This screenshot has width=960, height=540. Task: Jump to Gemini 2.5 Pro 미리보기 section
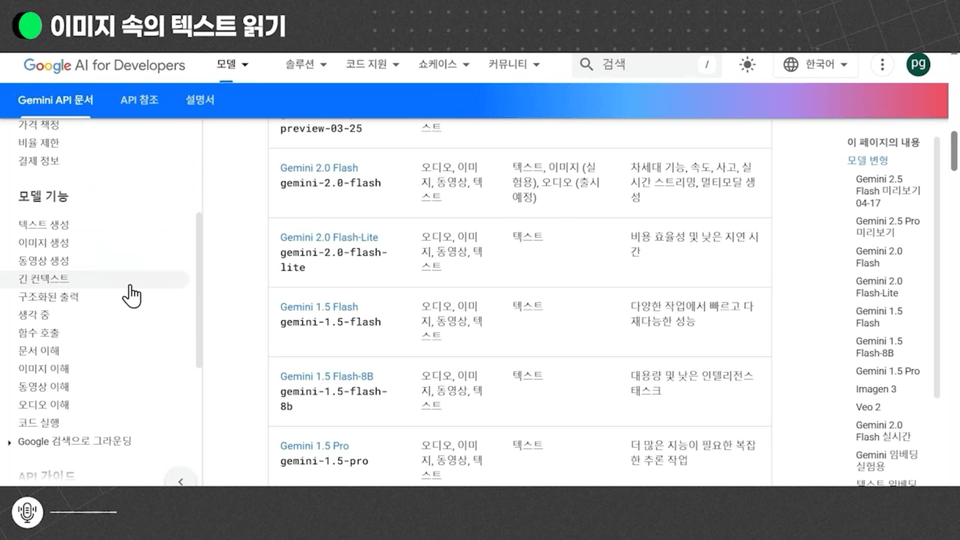[x=888, y=227]
